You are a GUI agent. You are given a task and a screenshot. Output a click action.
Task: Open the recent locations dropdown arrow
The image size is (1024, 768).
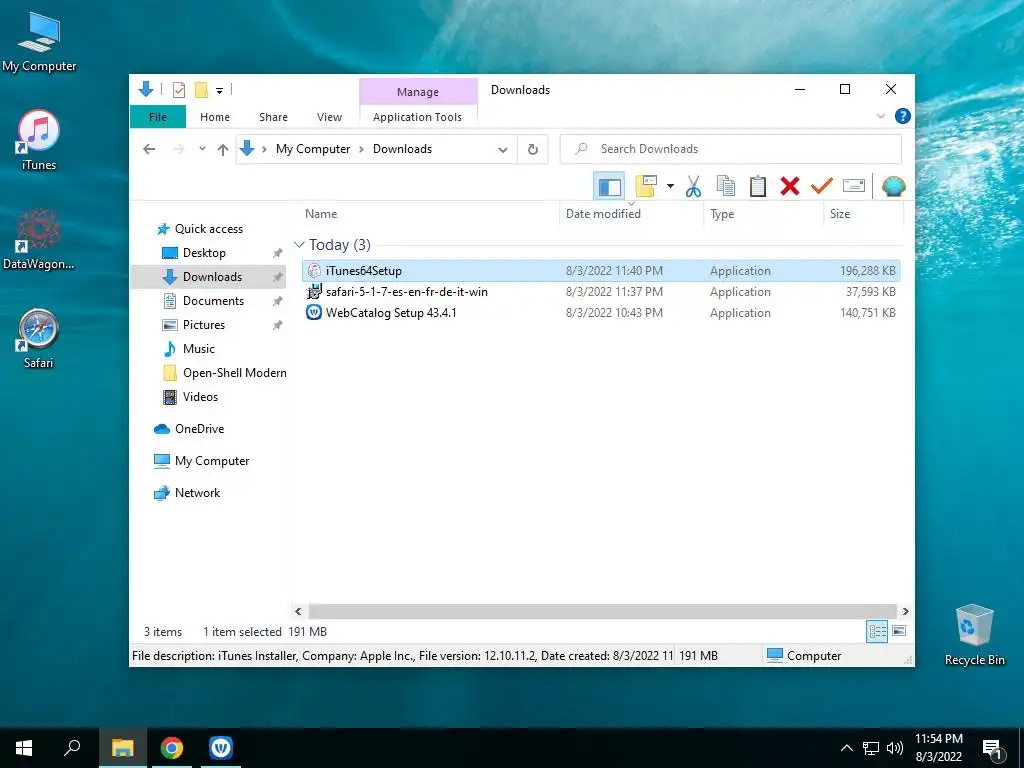(202, 149)
